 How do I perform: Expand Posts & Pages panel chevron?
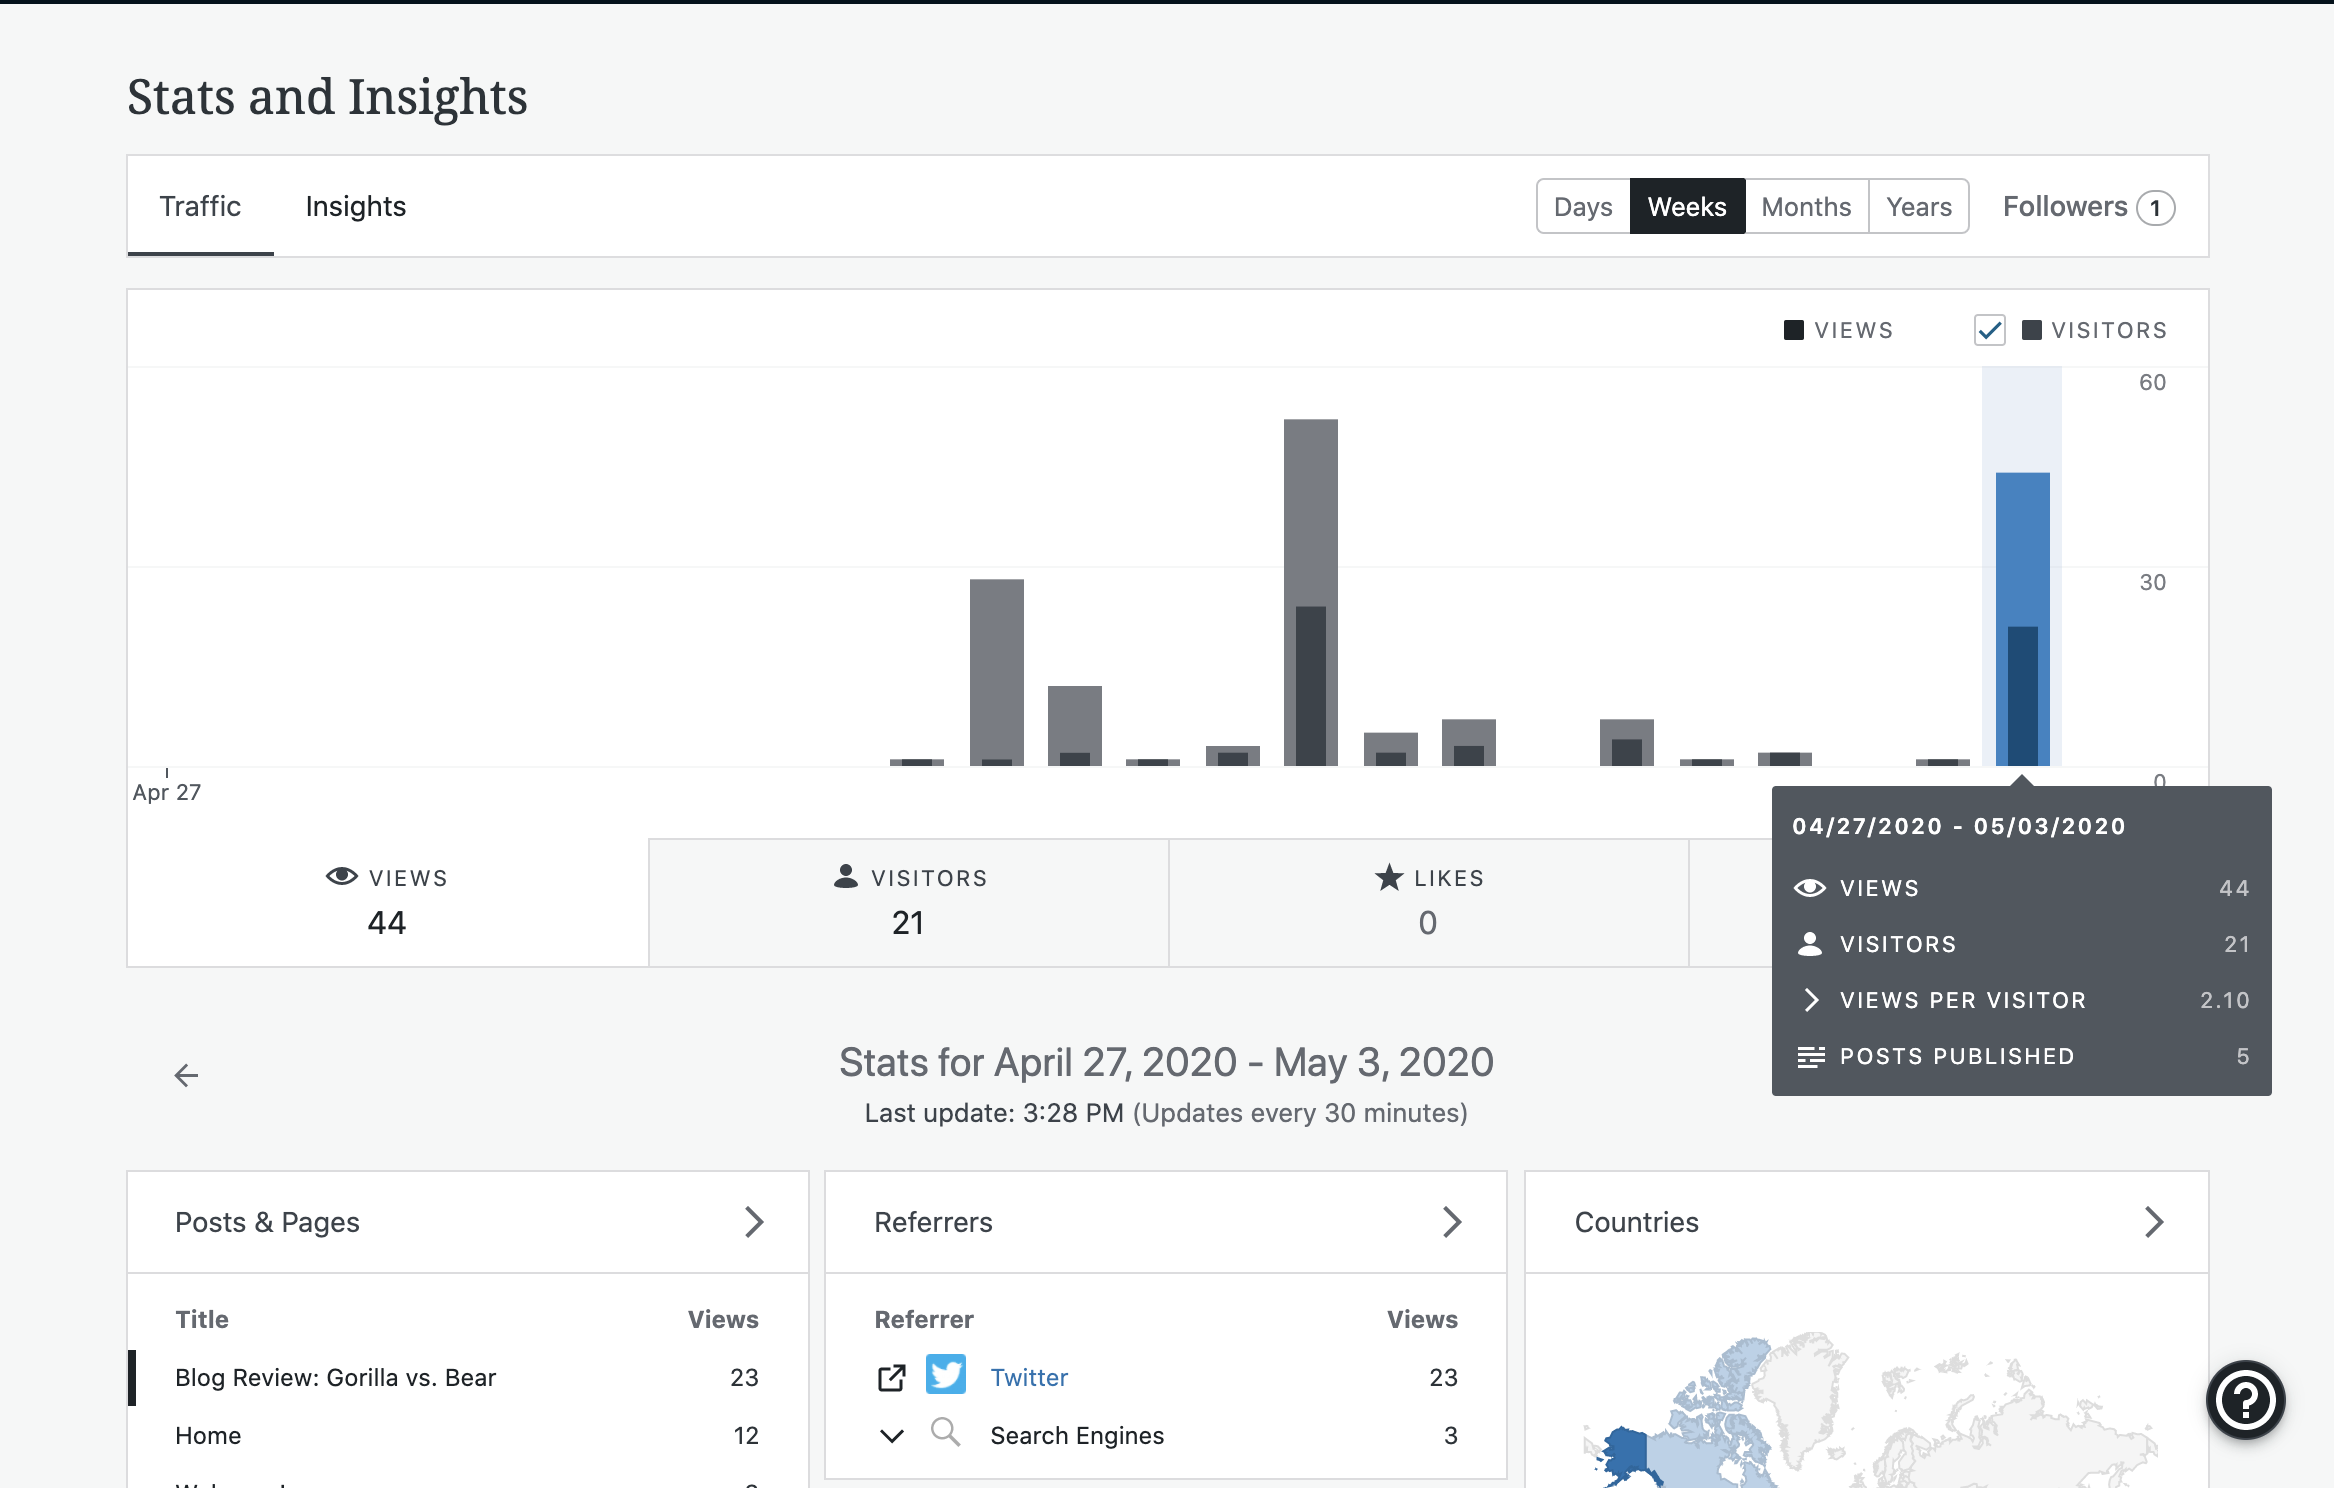[754, 1222]
